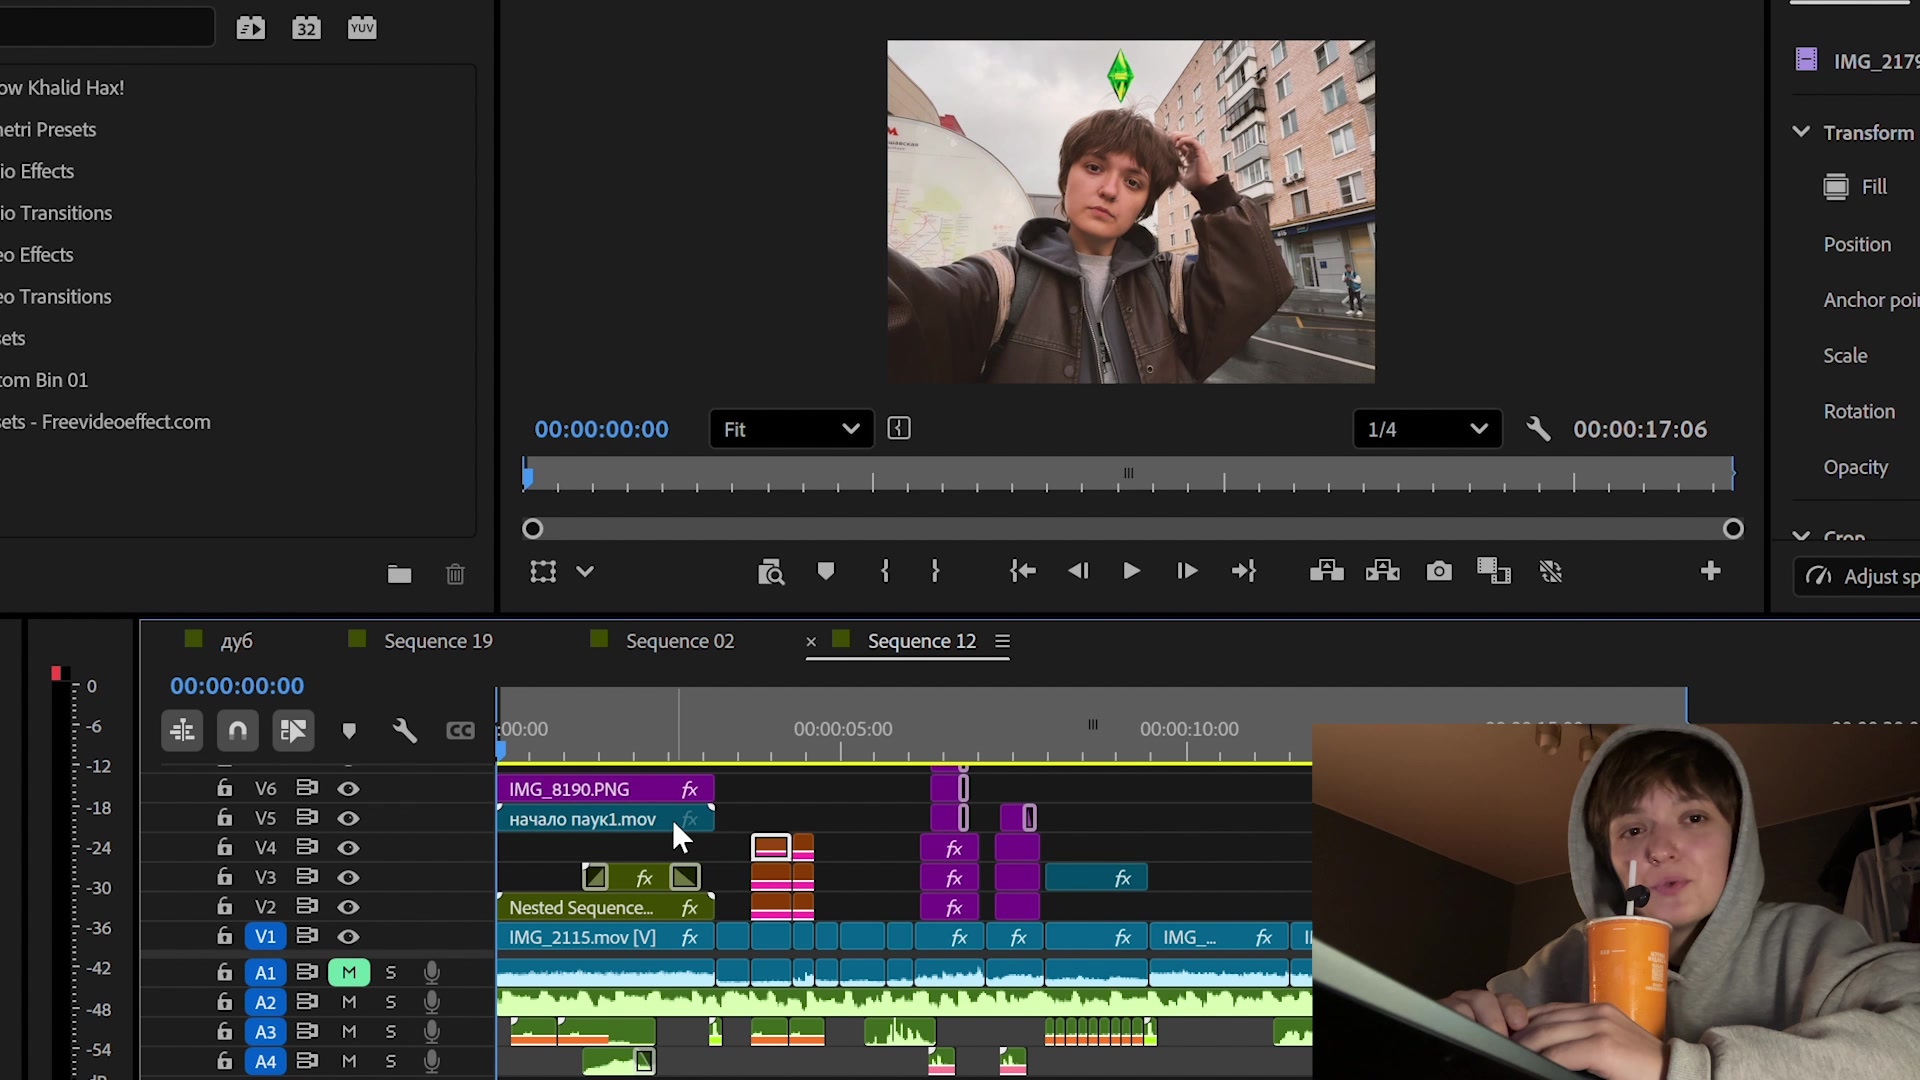Open Program monitor wrench settings
Screen dimensions: 1920x1080
point(1538,429)
